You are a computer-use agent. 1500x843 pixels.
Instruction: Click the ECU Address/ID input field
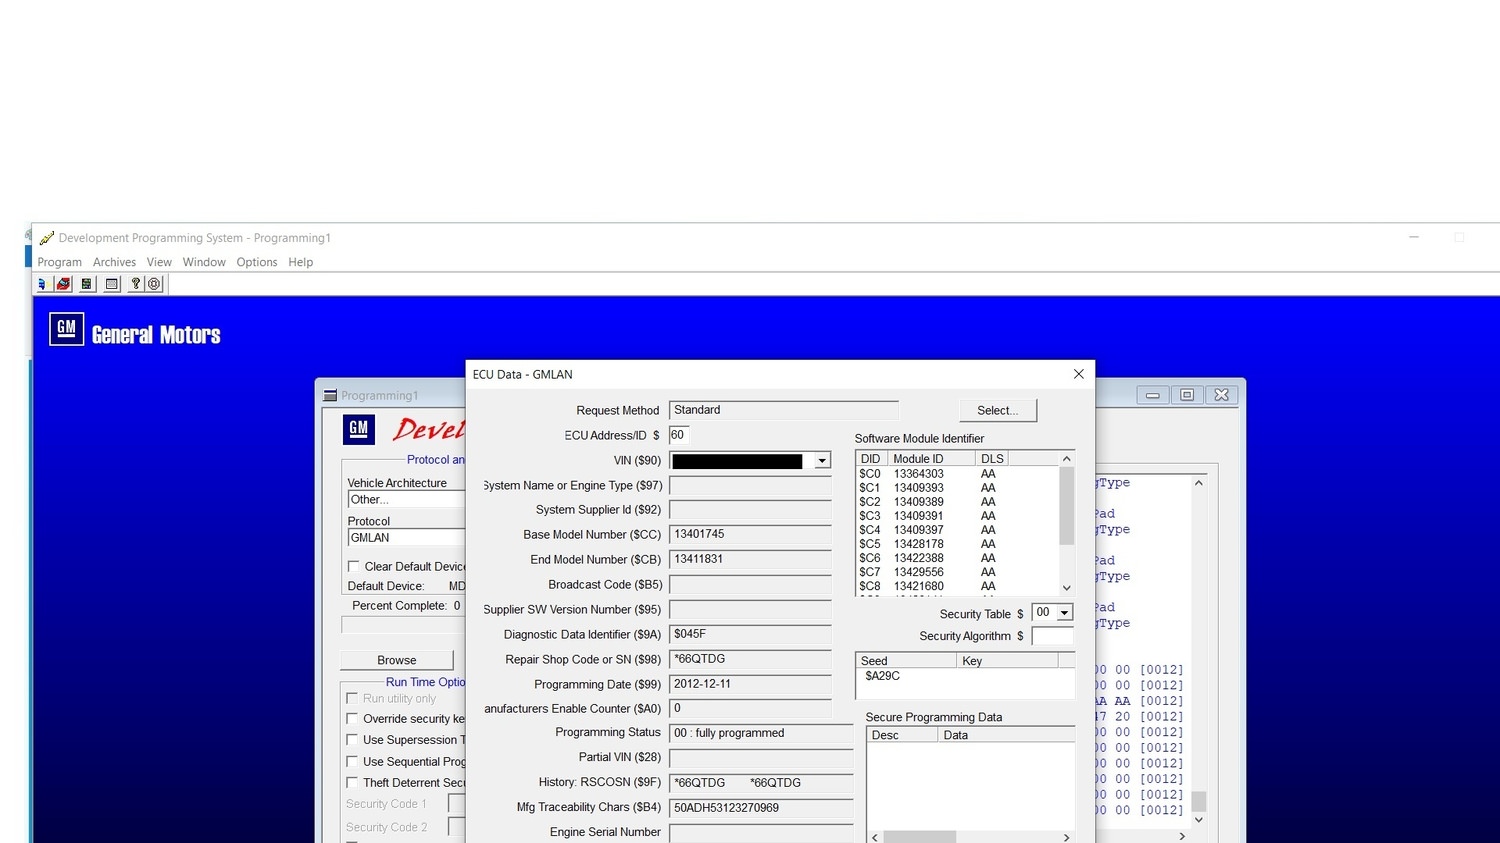click(679, 435)
